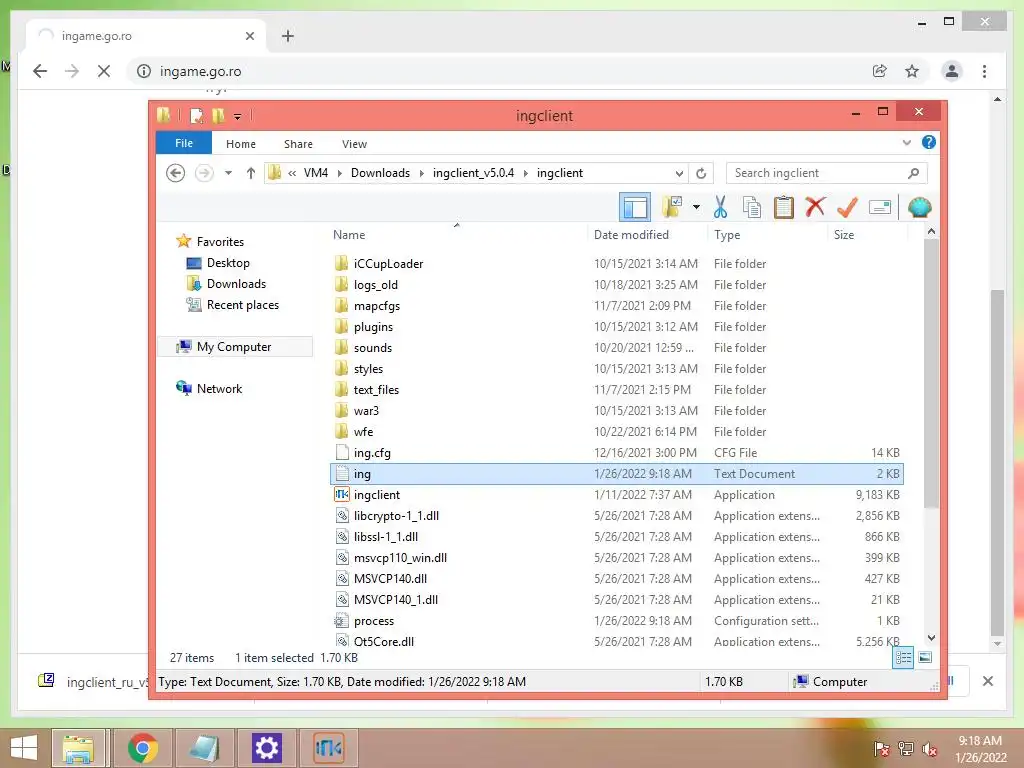This screenshot has height=768, width=1024.
Task: Open the Chrome profile avatar menu
Action: tap(952, 71)
